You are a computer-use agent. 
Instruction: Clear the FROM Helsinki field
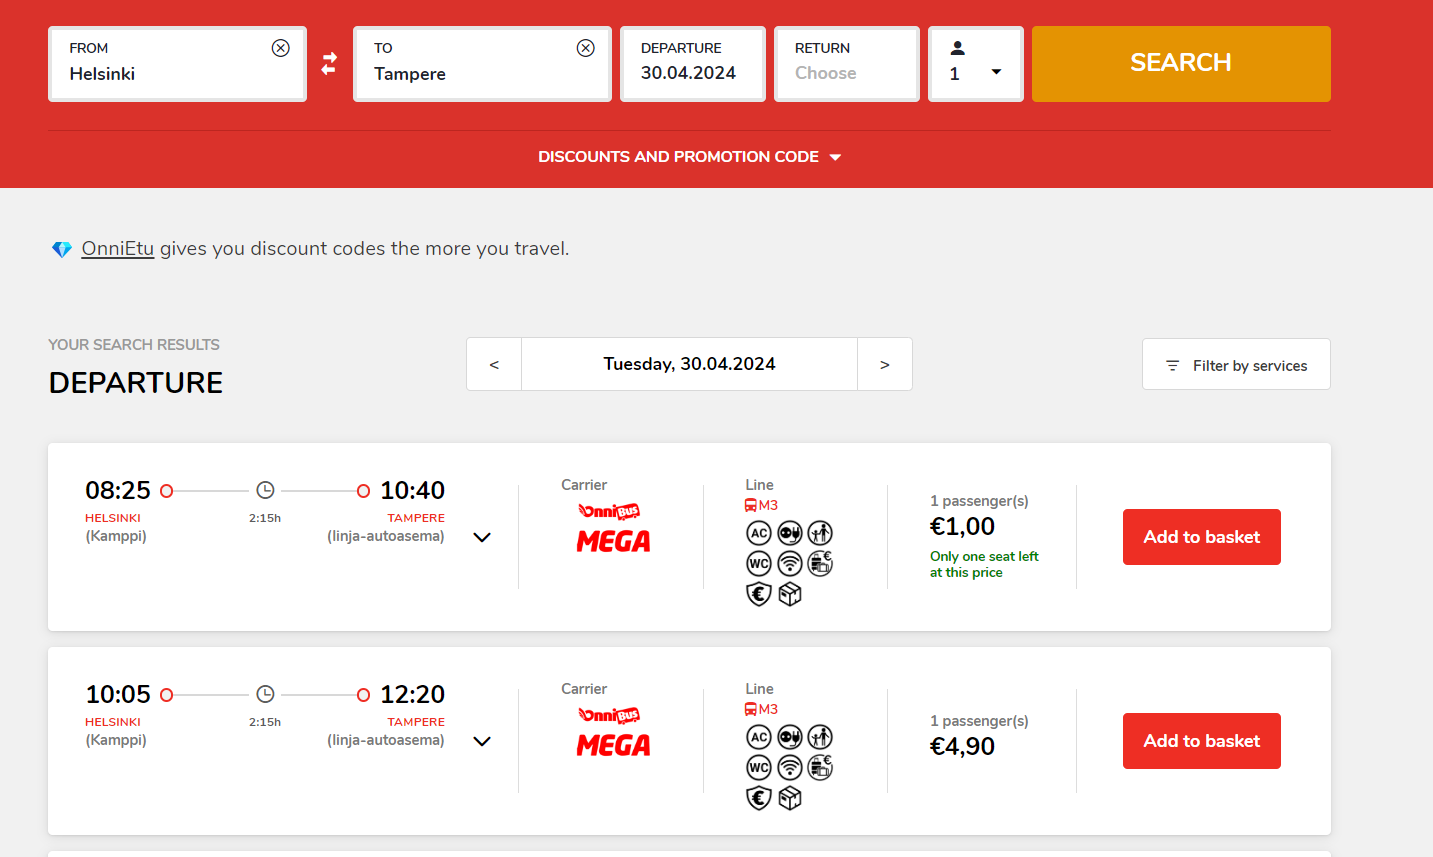click(x=281, y=48)
